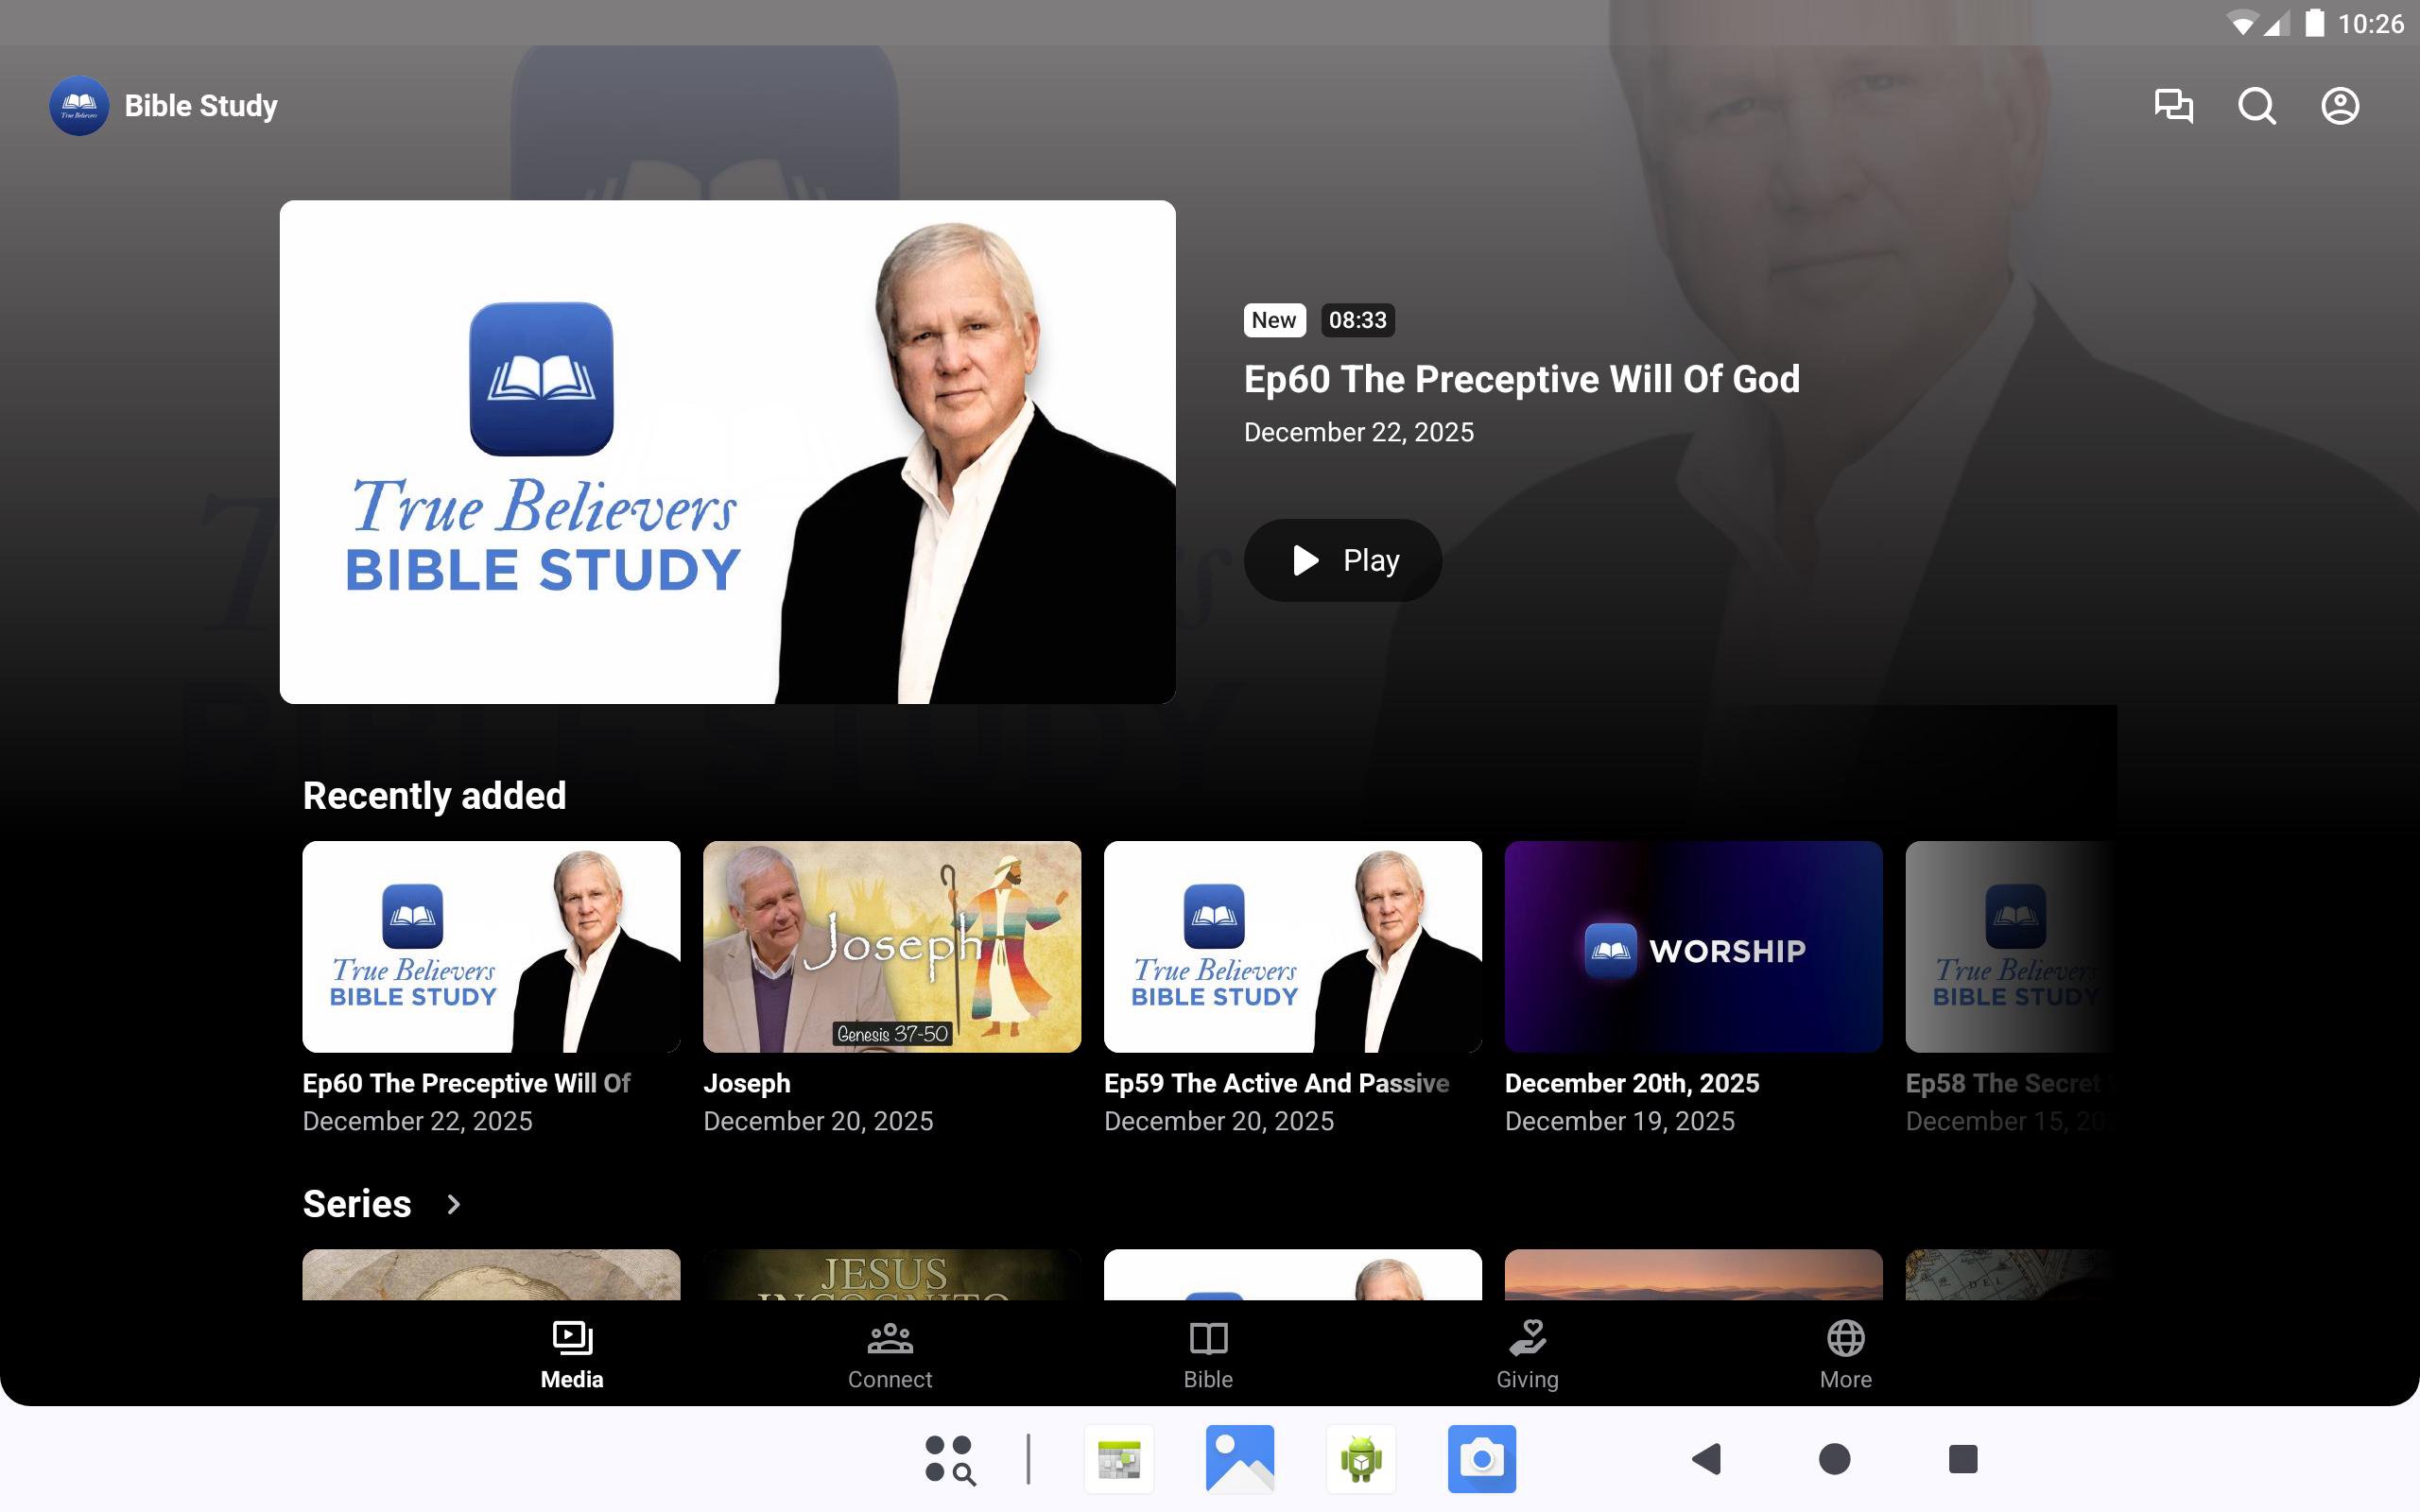The image size is (2420, 1512).
Task: Open Ep59 The Active And Passive video
Action: 1292,946
